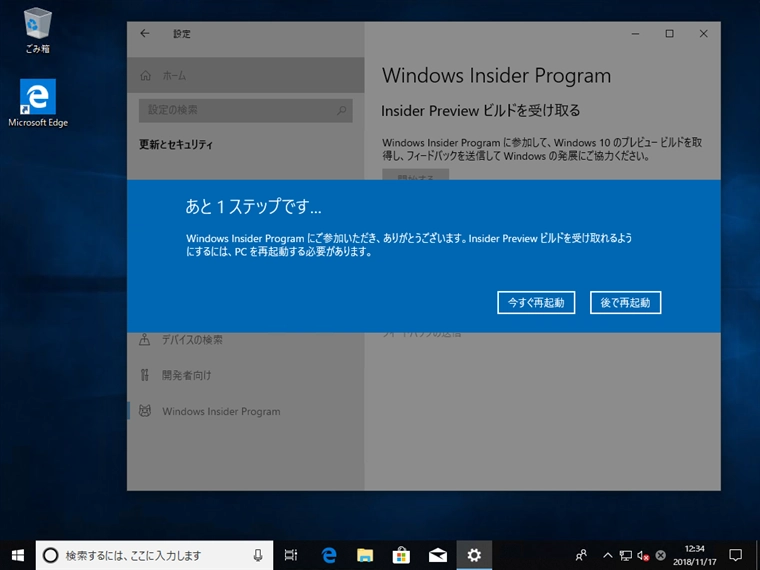Click the Settings gear taskbar icon

[474, 555]
